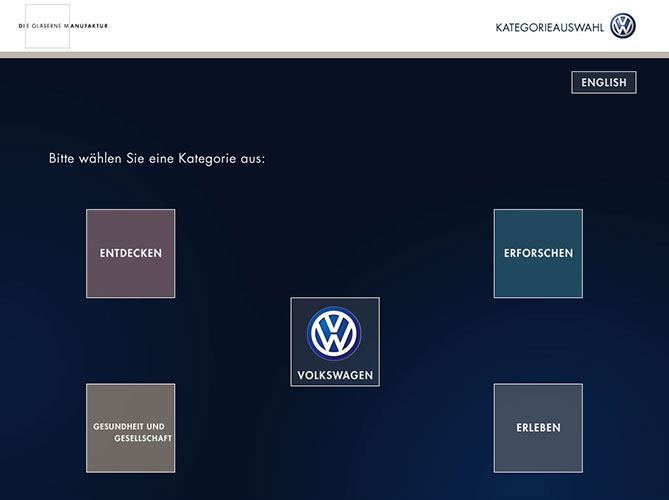Click the Die Gläserne Manufaktur logo
Viewport: 669px width, 500px height.
[x=63, y=26]
